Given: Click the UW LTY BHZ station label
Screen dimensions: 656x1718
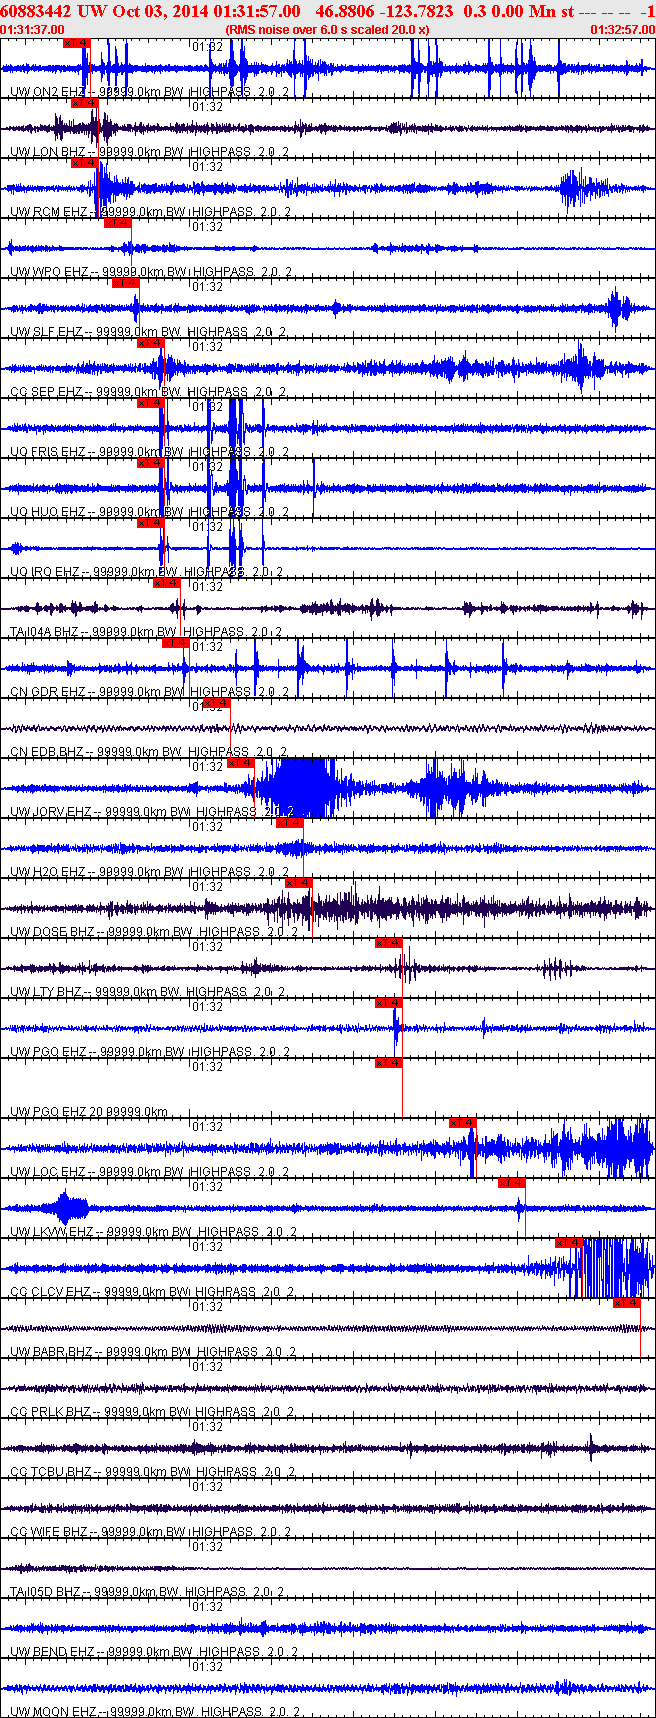Looking at the screenshot, I should point(147,992).
